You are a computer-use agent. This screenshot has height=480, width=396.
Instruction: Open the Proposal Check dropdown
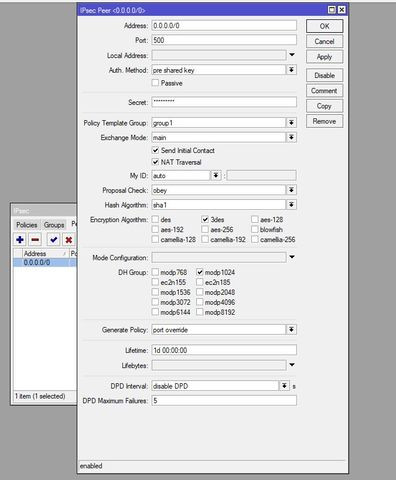click(x=291, y=190)
